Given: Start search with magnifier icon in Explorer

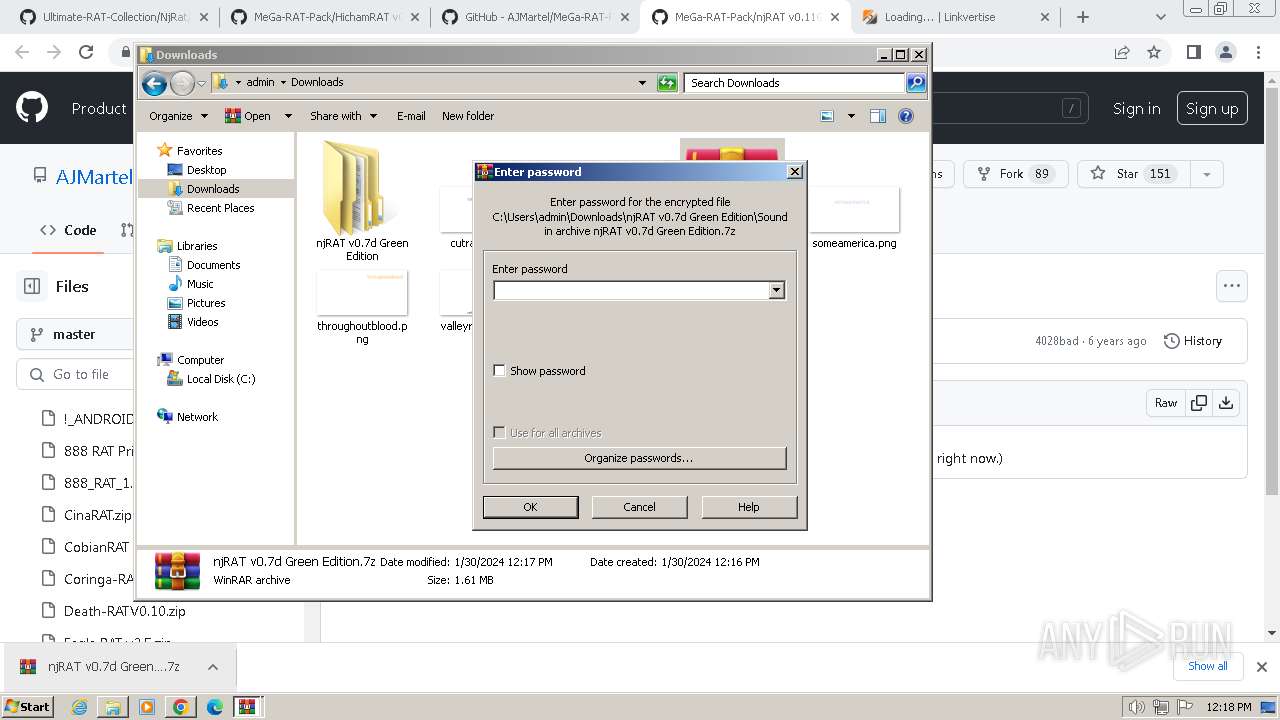Looking at the screenshot, I should 916,83.
